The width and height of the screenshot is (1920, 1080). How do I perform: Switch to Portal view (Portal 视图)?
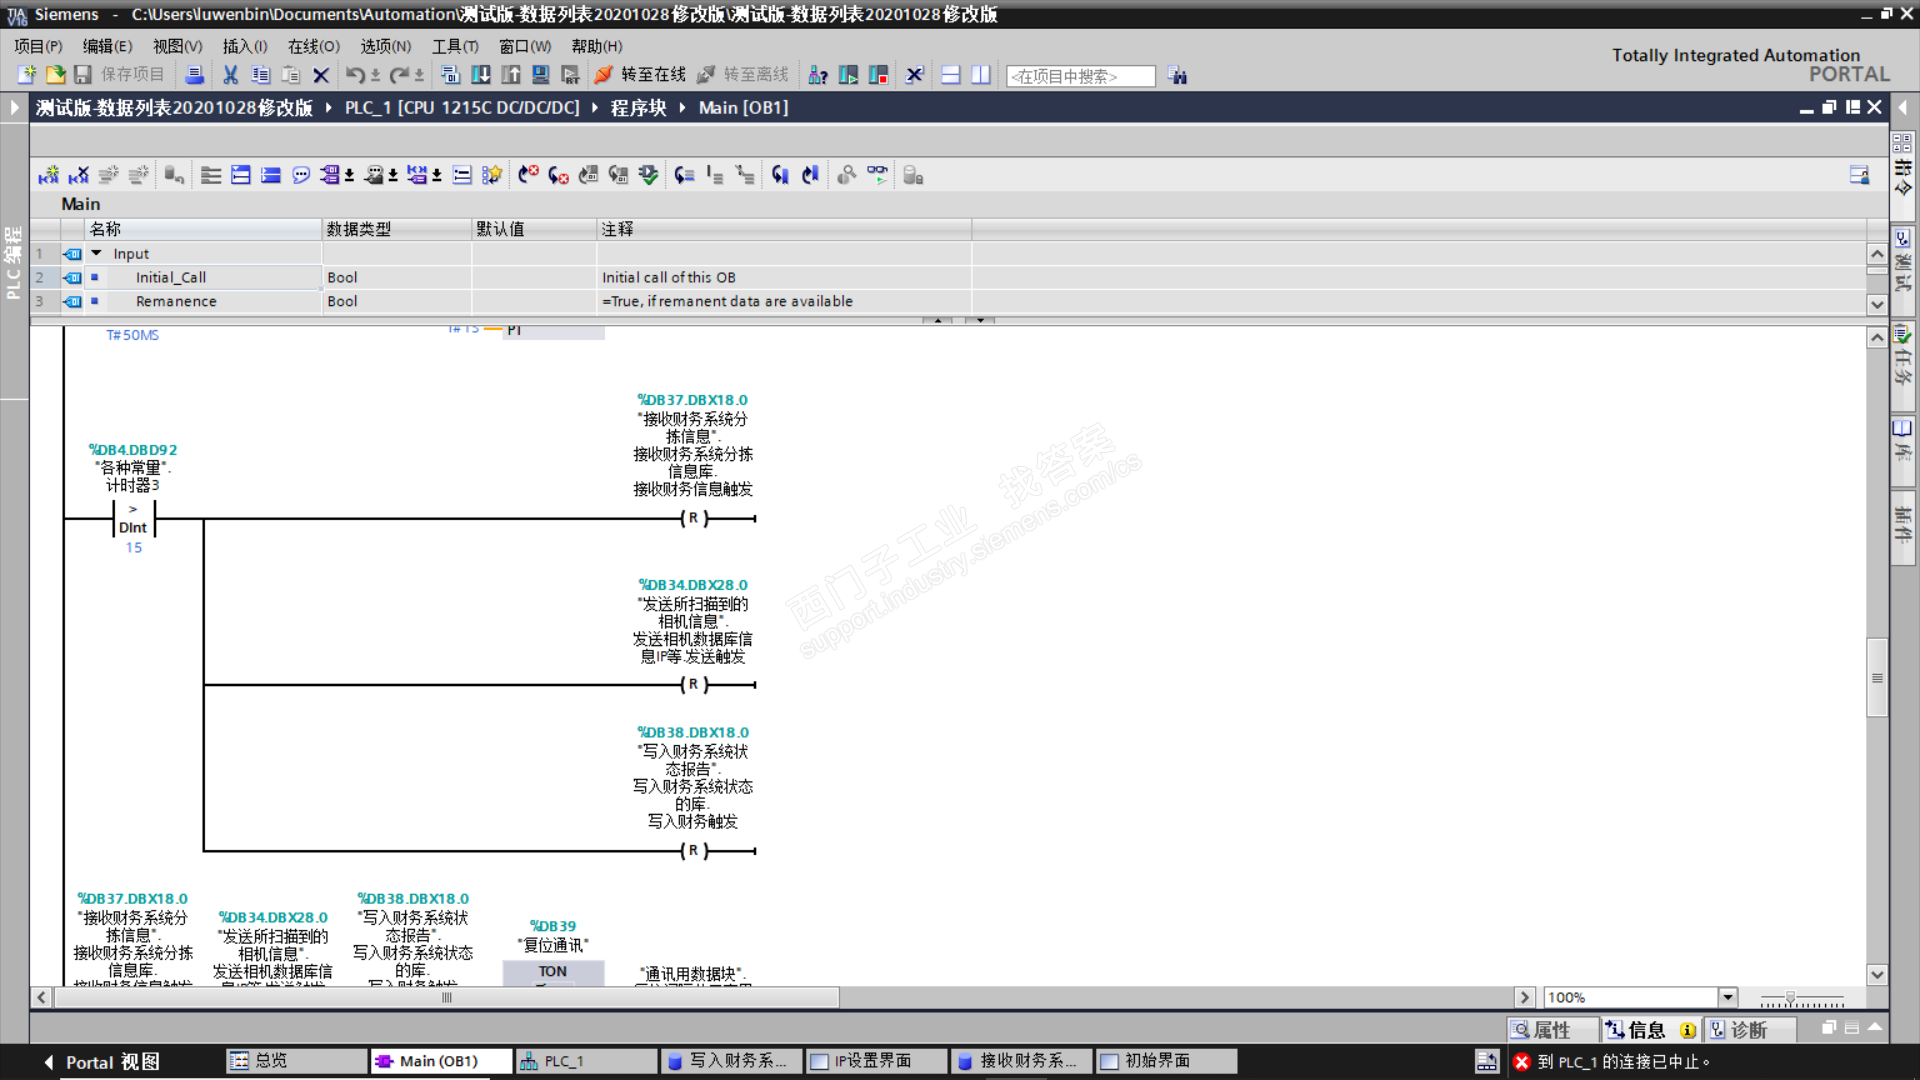click(100, 1062)
